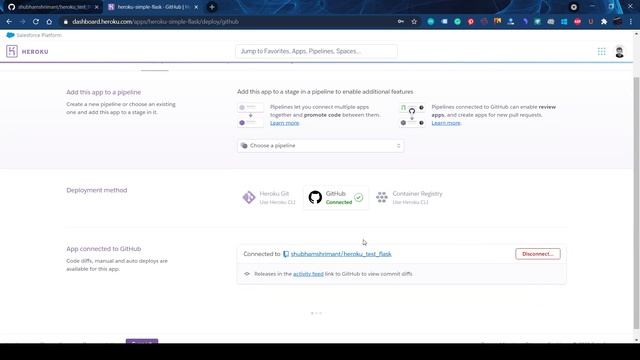Viewport: 640px width, 360px height.
Task: Select the GitHub deployment method
Action: coord(336,198)
